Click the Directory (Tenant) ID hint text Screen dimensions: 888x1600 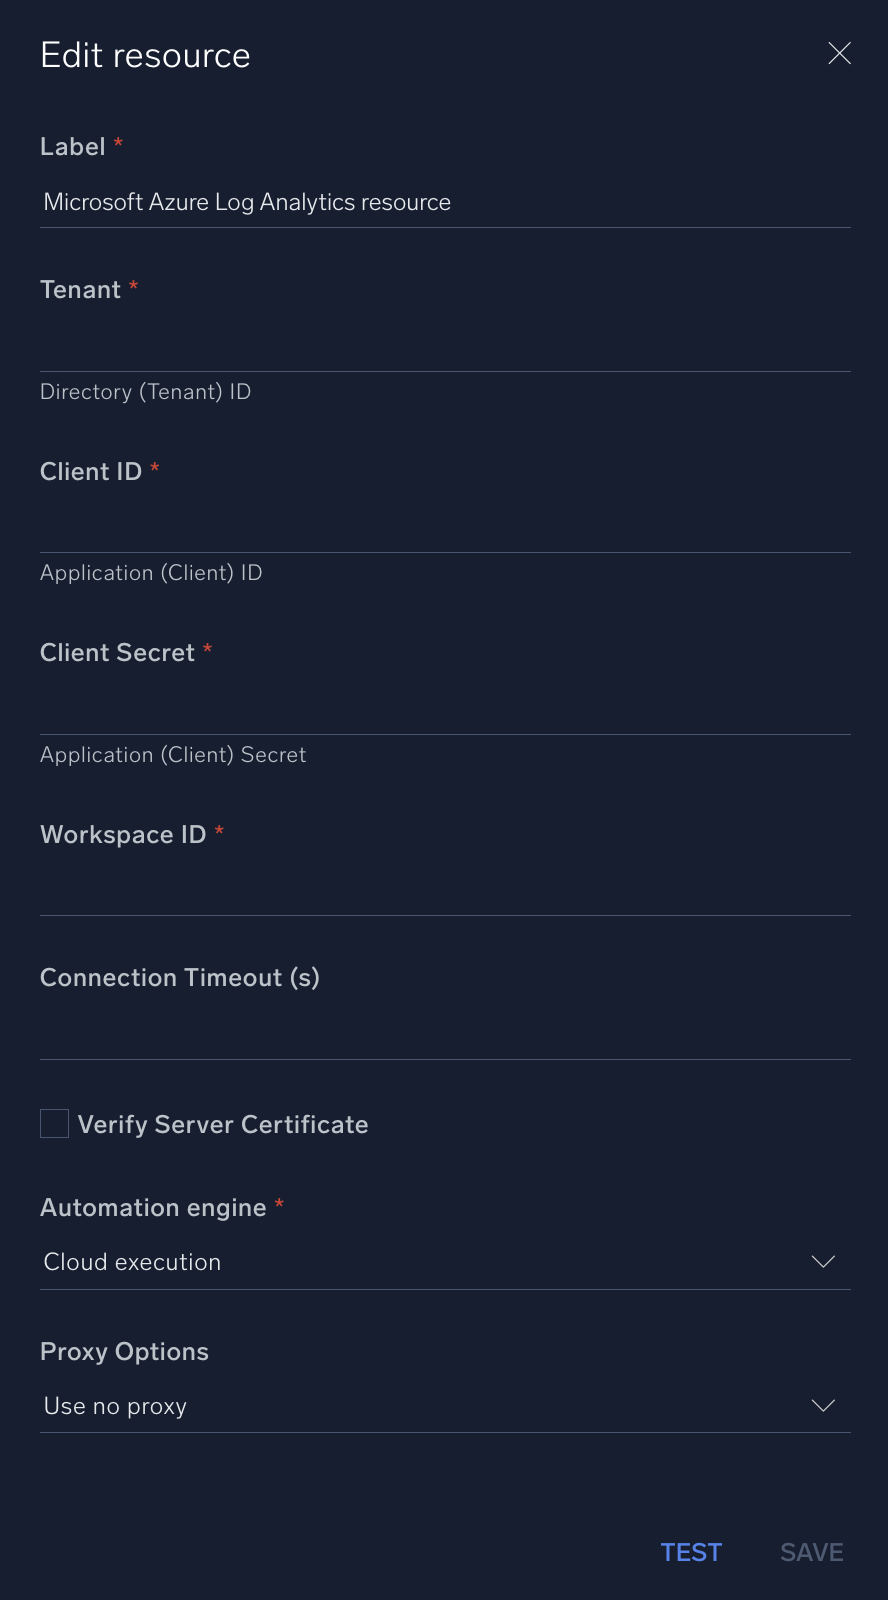(146, 391)
